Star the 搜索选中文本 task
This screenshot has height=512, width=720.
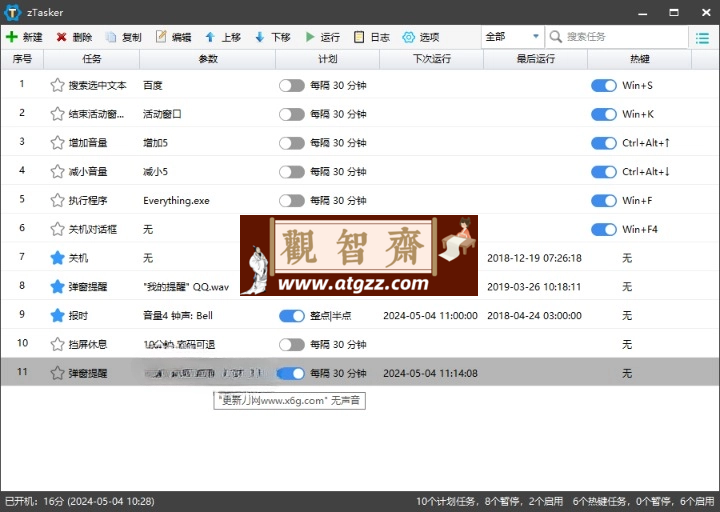coord(57,85)
